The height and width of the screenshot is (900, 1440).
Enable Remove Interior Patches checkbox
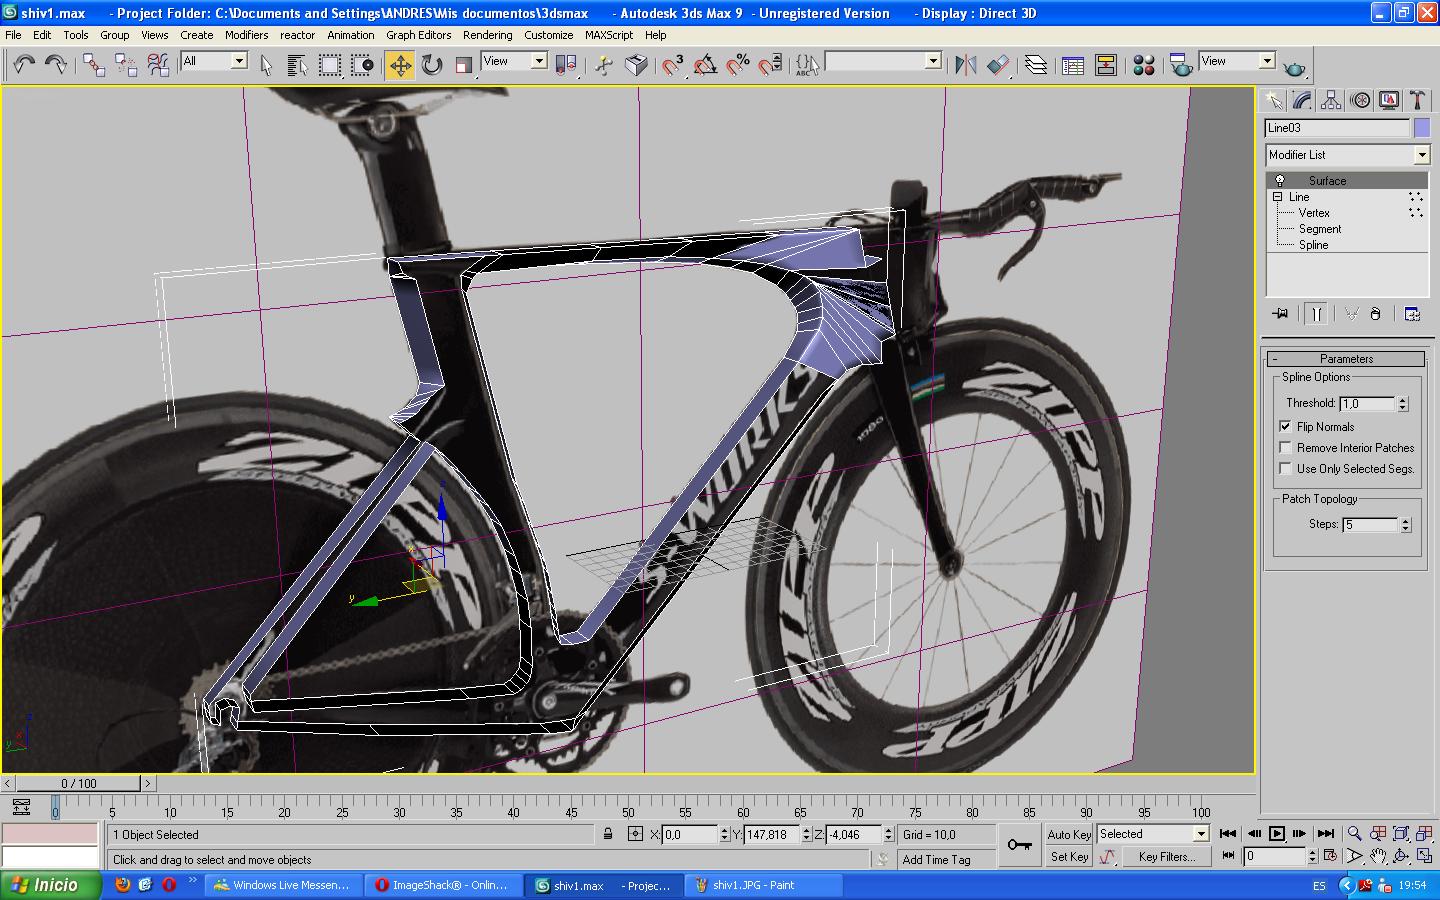1286,448
